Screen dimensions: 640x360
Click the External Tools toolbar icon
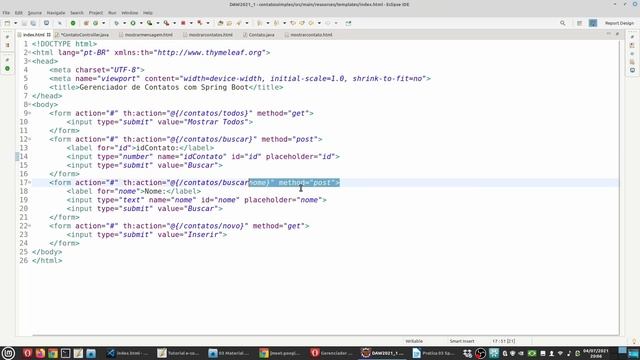(x=166, y=23)
